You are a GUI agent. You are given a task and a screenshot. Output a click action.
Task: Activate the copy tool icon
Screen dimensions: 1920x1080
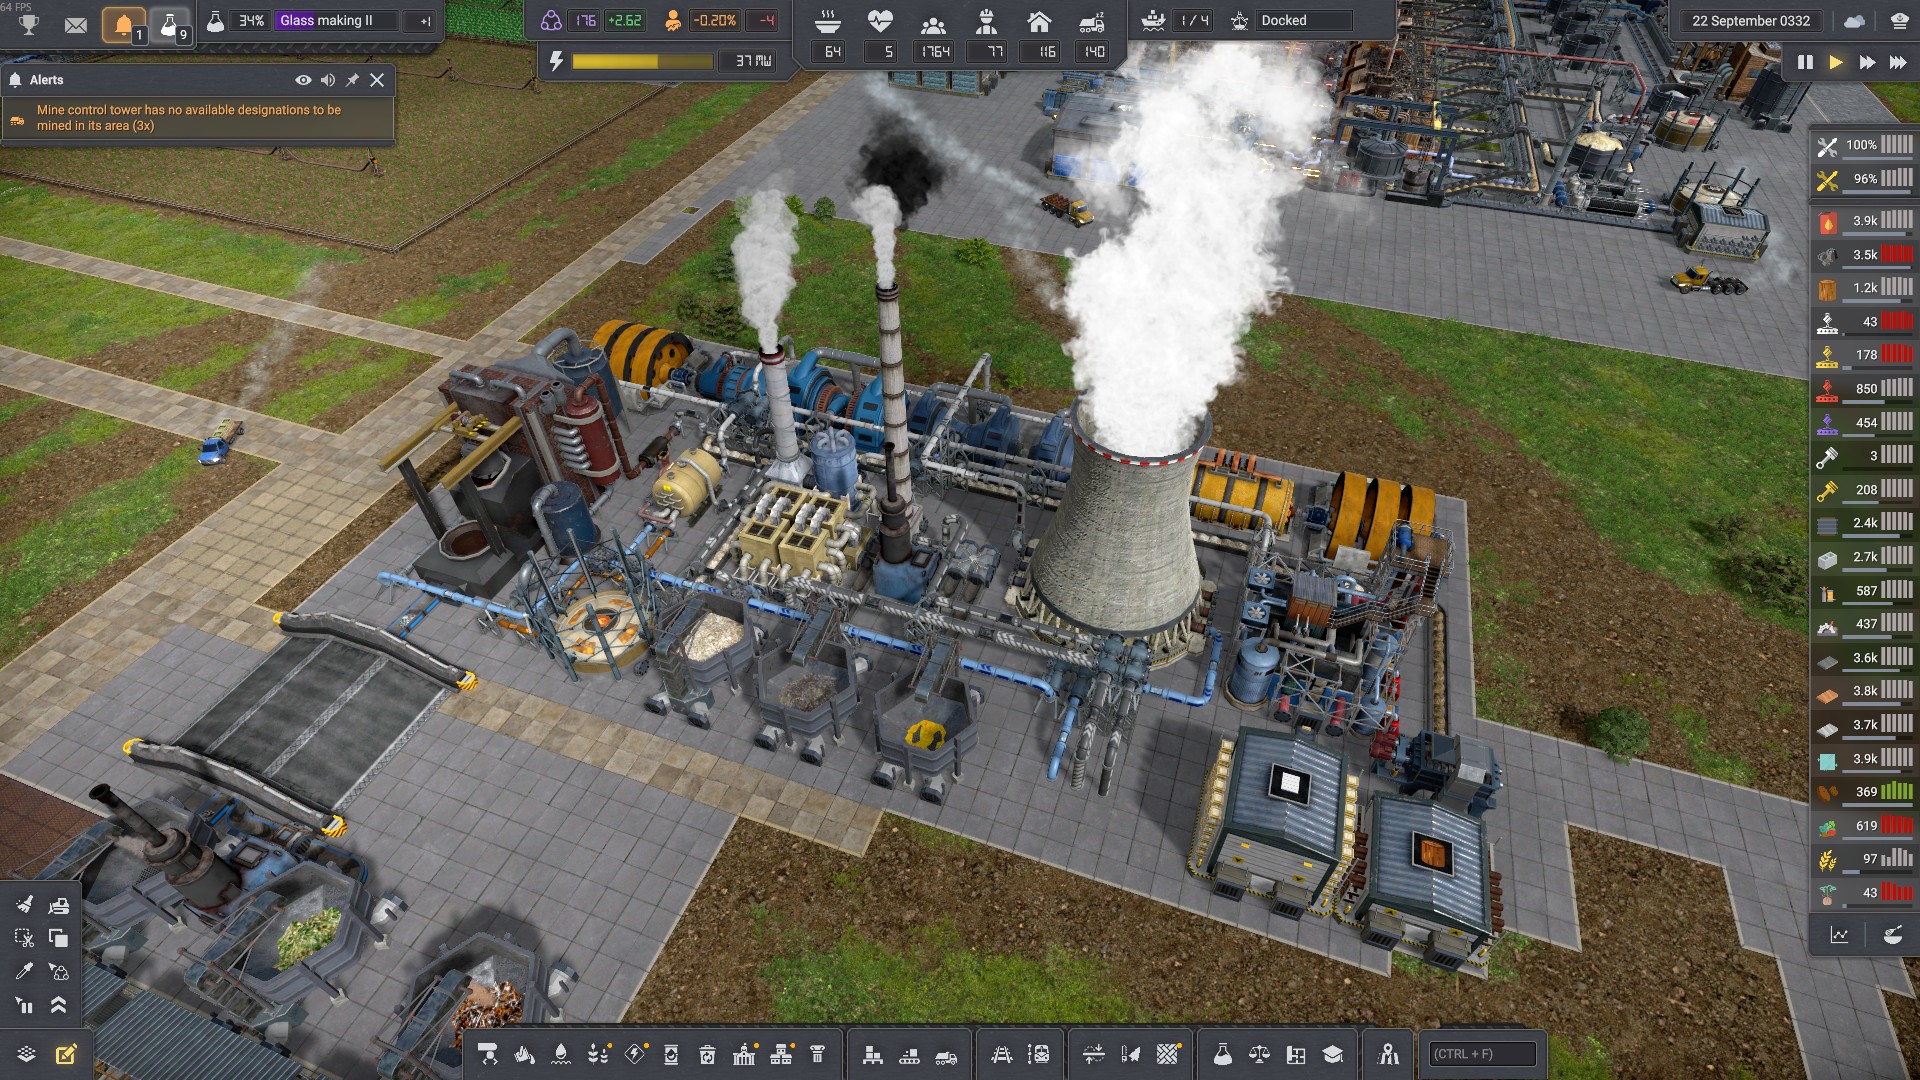pyautogui.click(x=58, y=938)
